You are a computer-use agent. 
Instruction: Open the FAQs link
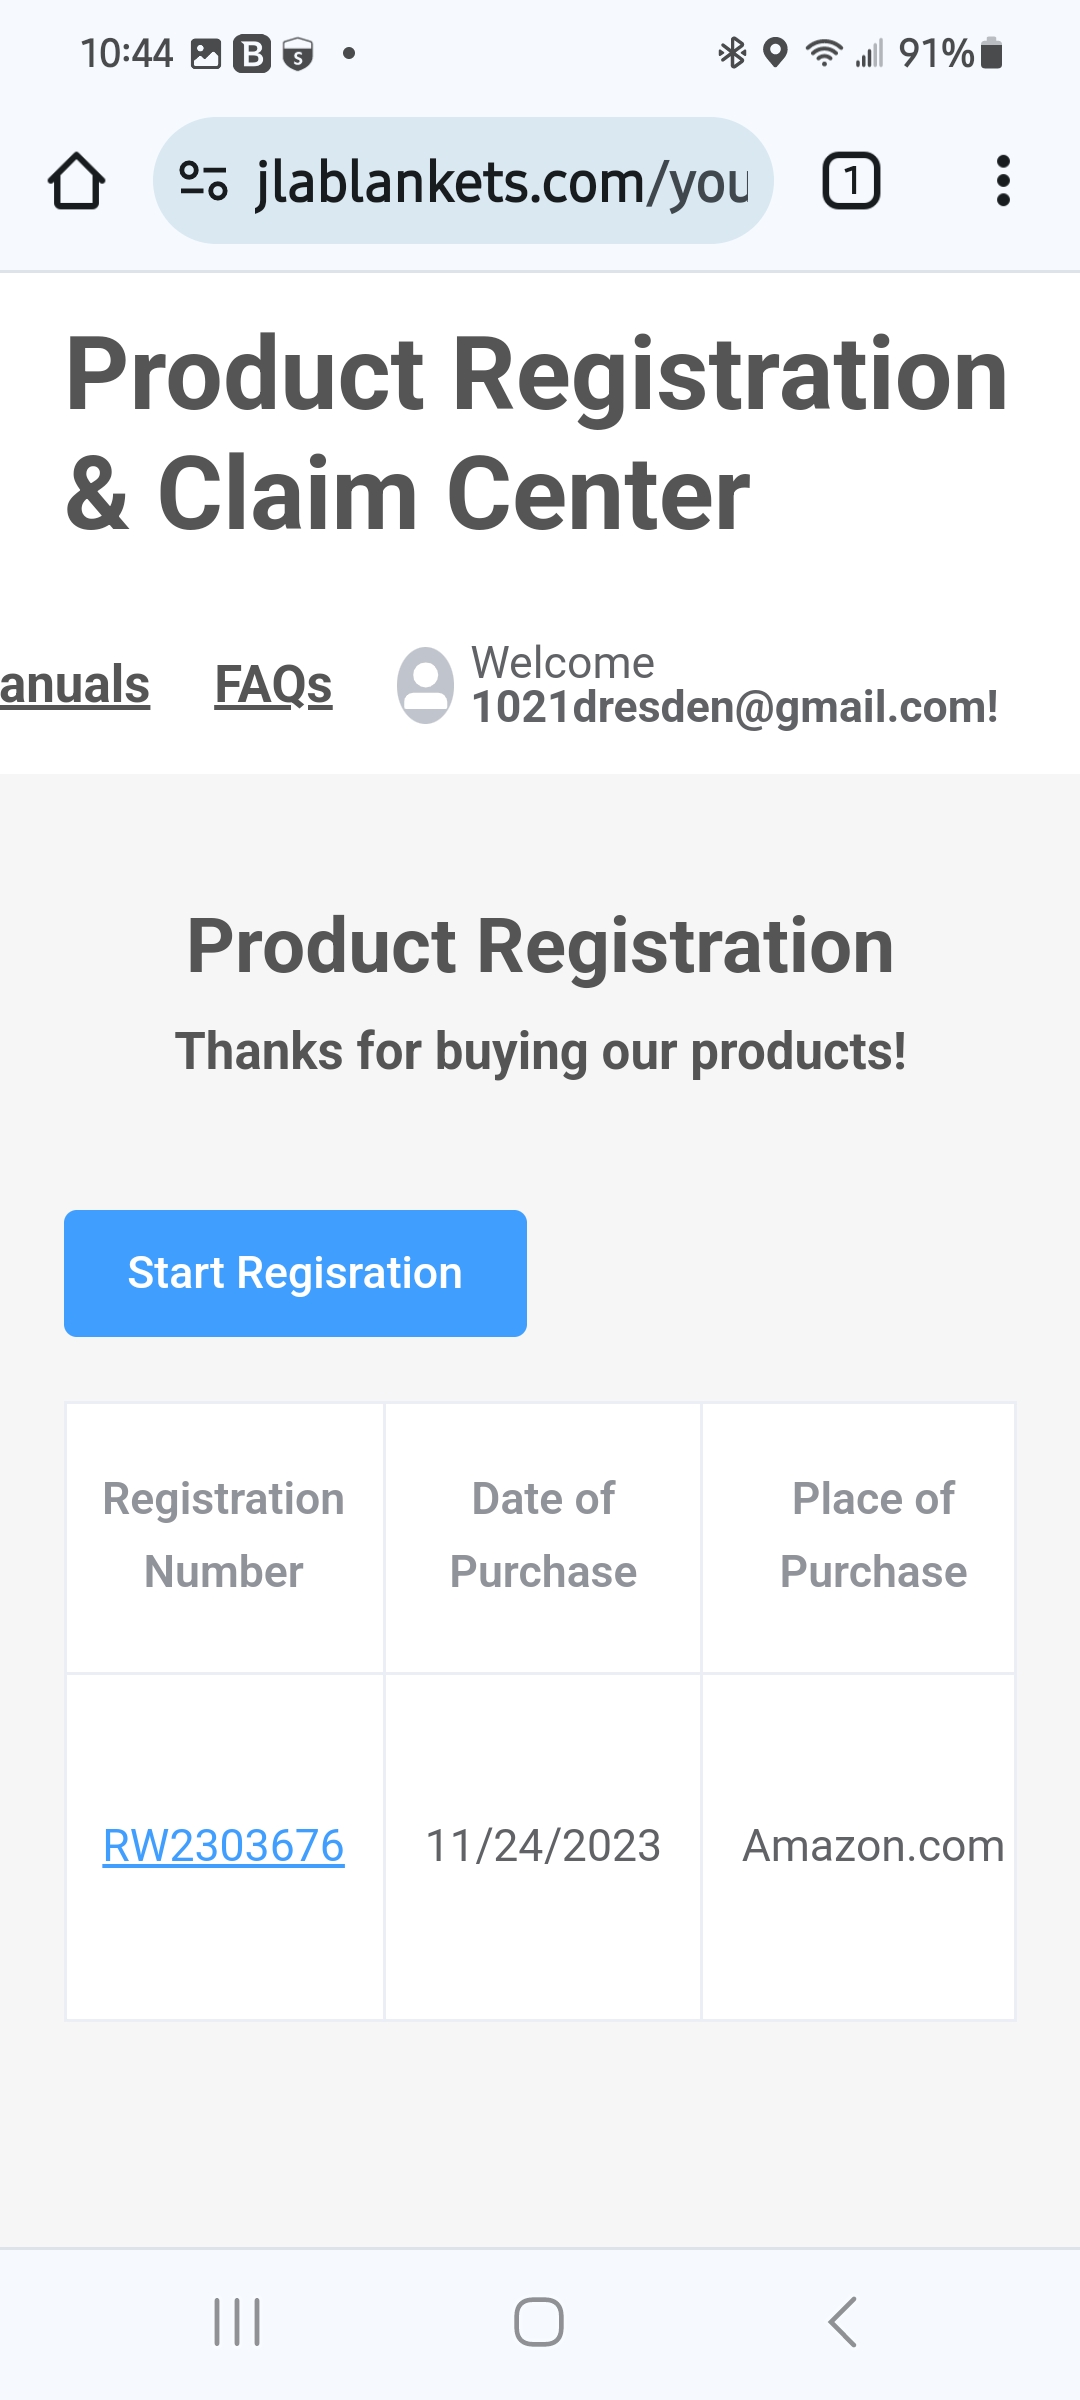coord(273,686)
